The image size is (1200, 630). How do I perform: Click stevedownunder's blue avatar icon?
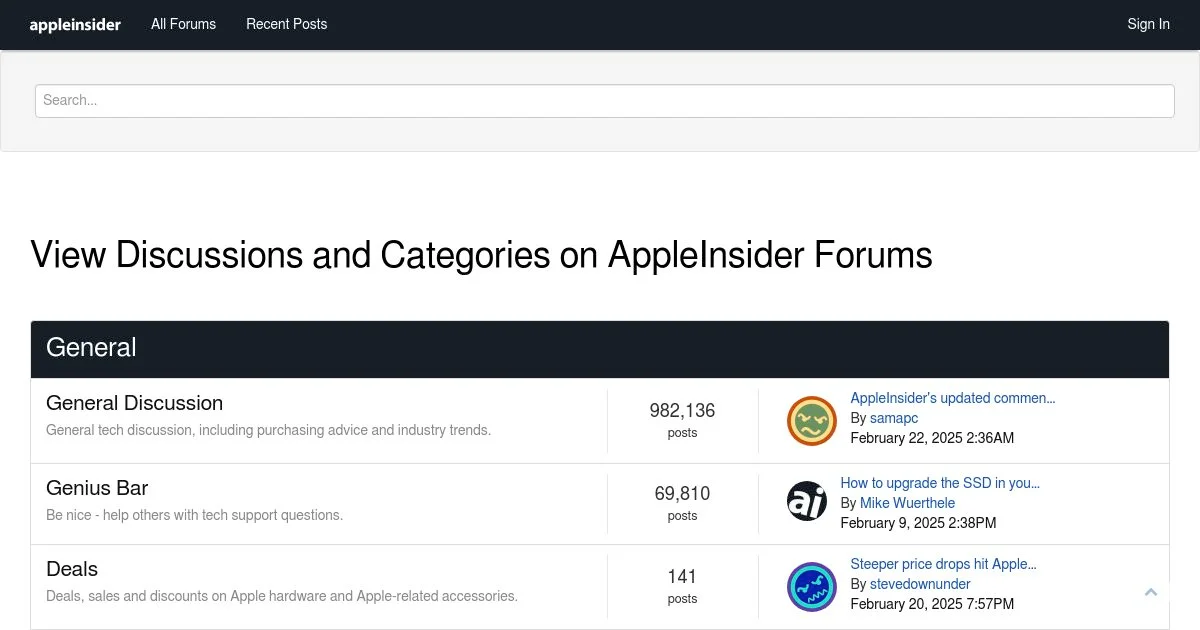point(811,586)
